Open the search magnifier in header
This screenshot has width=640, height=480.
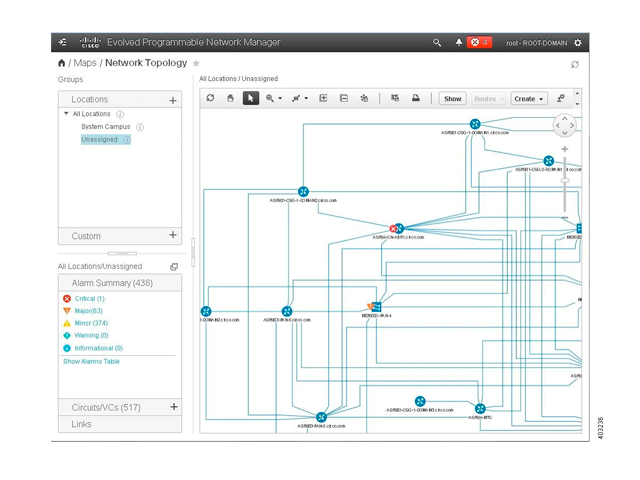tap(437, 43)
